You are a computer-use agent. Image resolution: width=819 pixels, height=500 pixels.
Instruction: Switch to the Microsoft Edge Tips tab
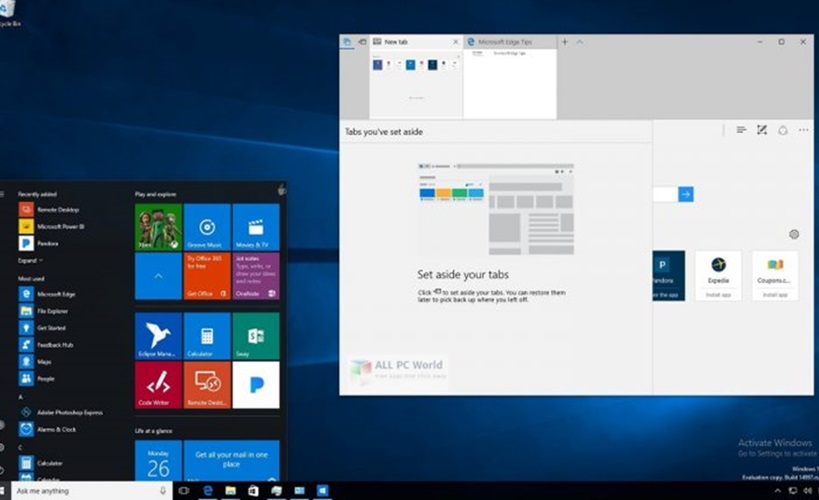(x=509, y=42)
